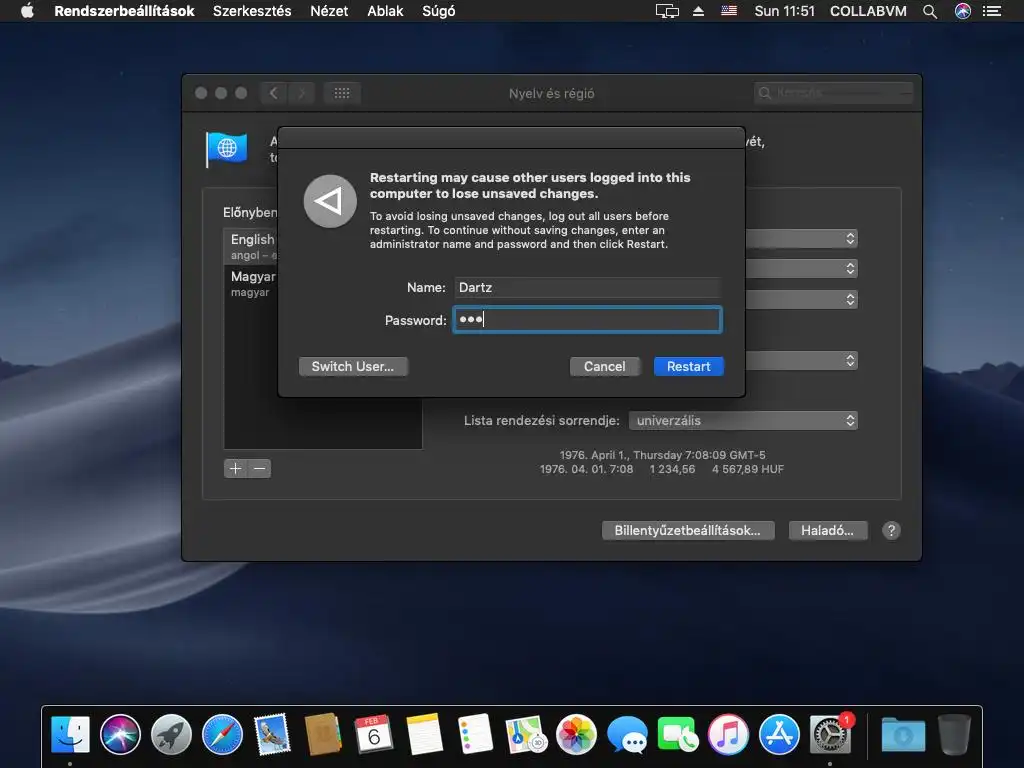
Task: Open Safari in the Dock
Action: point(222,734)
